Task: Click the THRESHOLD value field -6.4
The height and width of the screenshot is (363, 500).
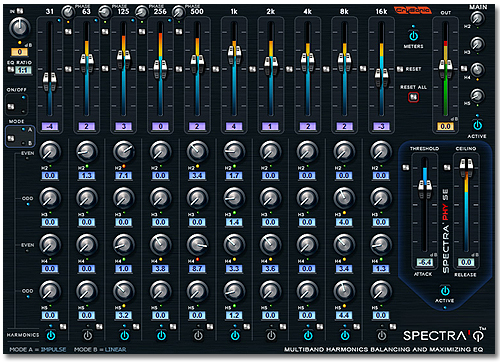Action: 425,263
